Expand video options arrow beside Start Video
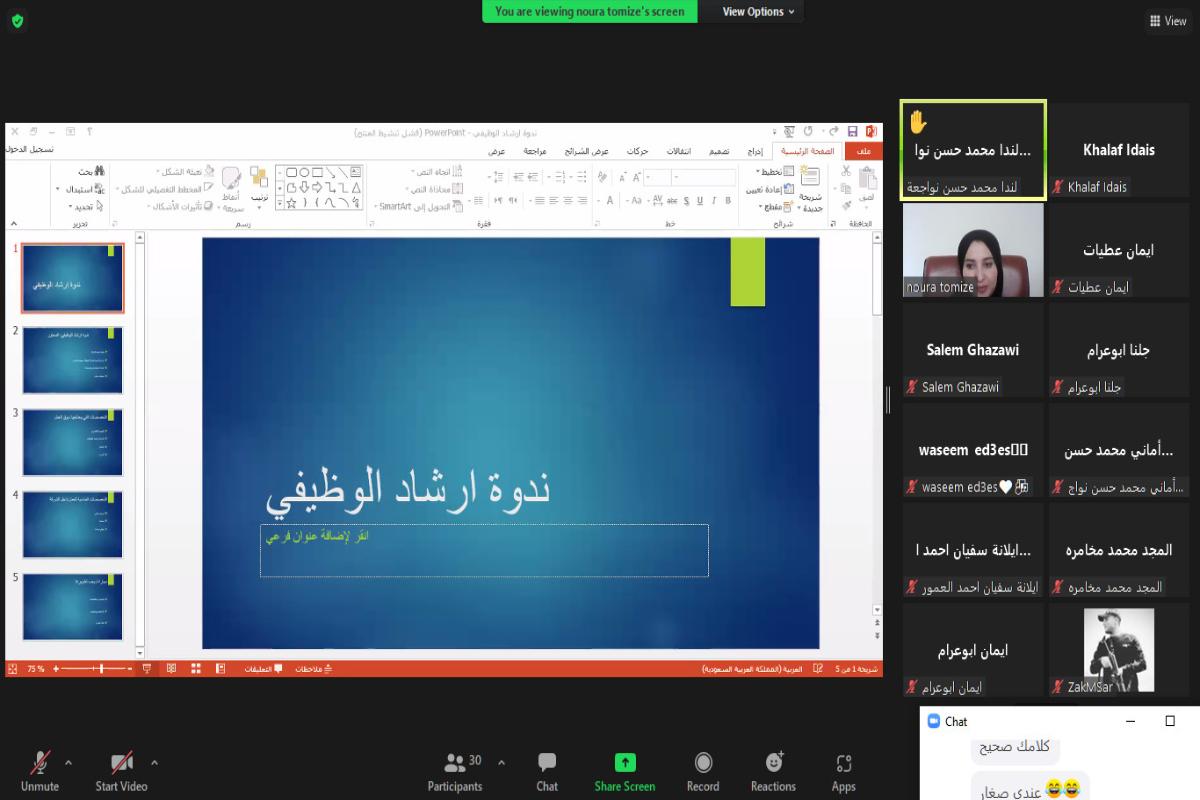This screenshot has width=1200, height=800. tap(154, 762)
